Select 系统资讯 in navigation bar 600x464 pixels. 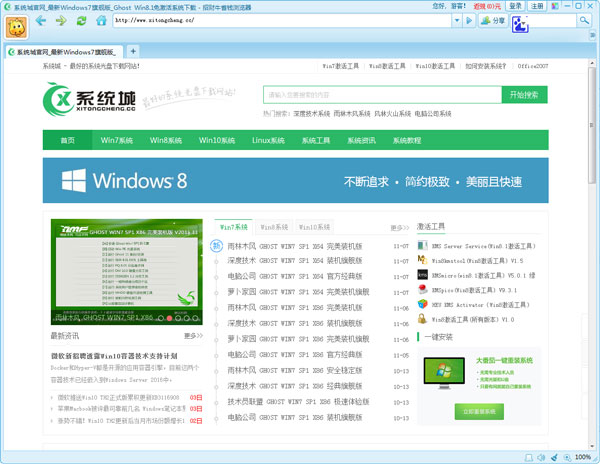[x=361, y=140]
